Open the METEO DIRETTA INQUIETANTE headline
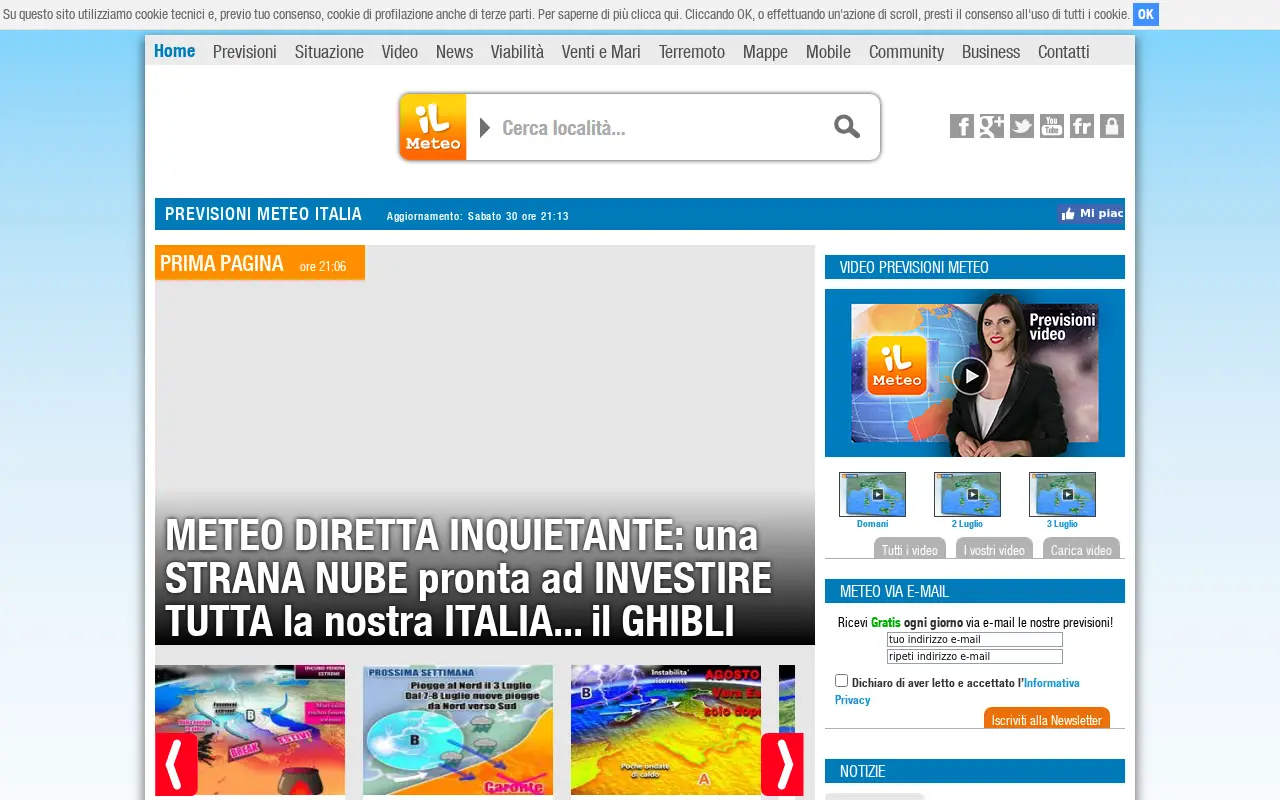Screen dimensions: 1280x800 pyautogui.click(x=469, y=578)
